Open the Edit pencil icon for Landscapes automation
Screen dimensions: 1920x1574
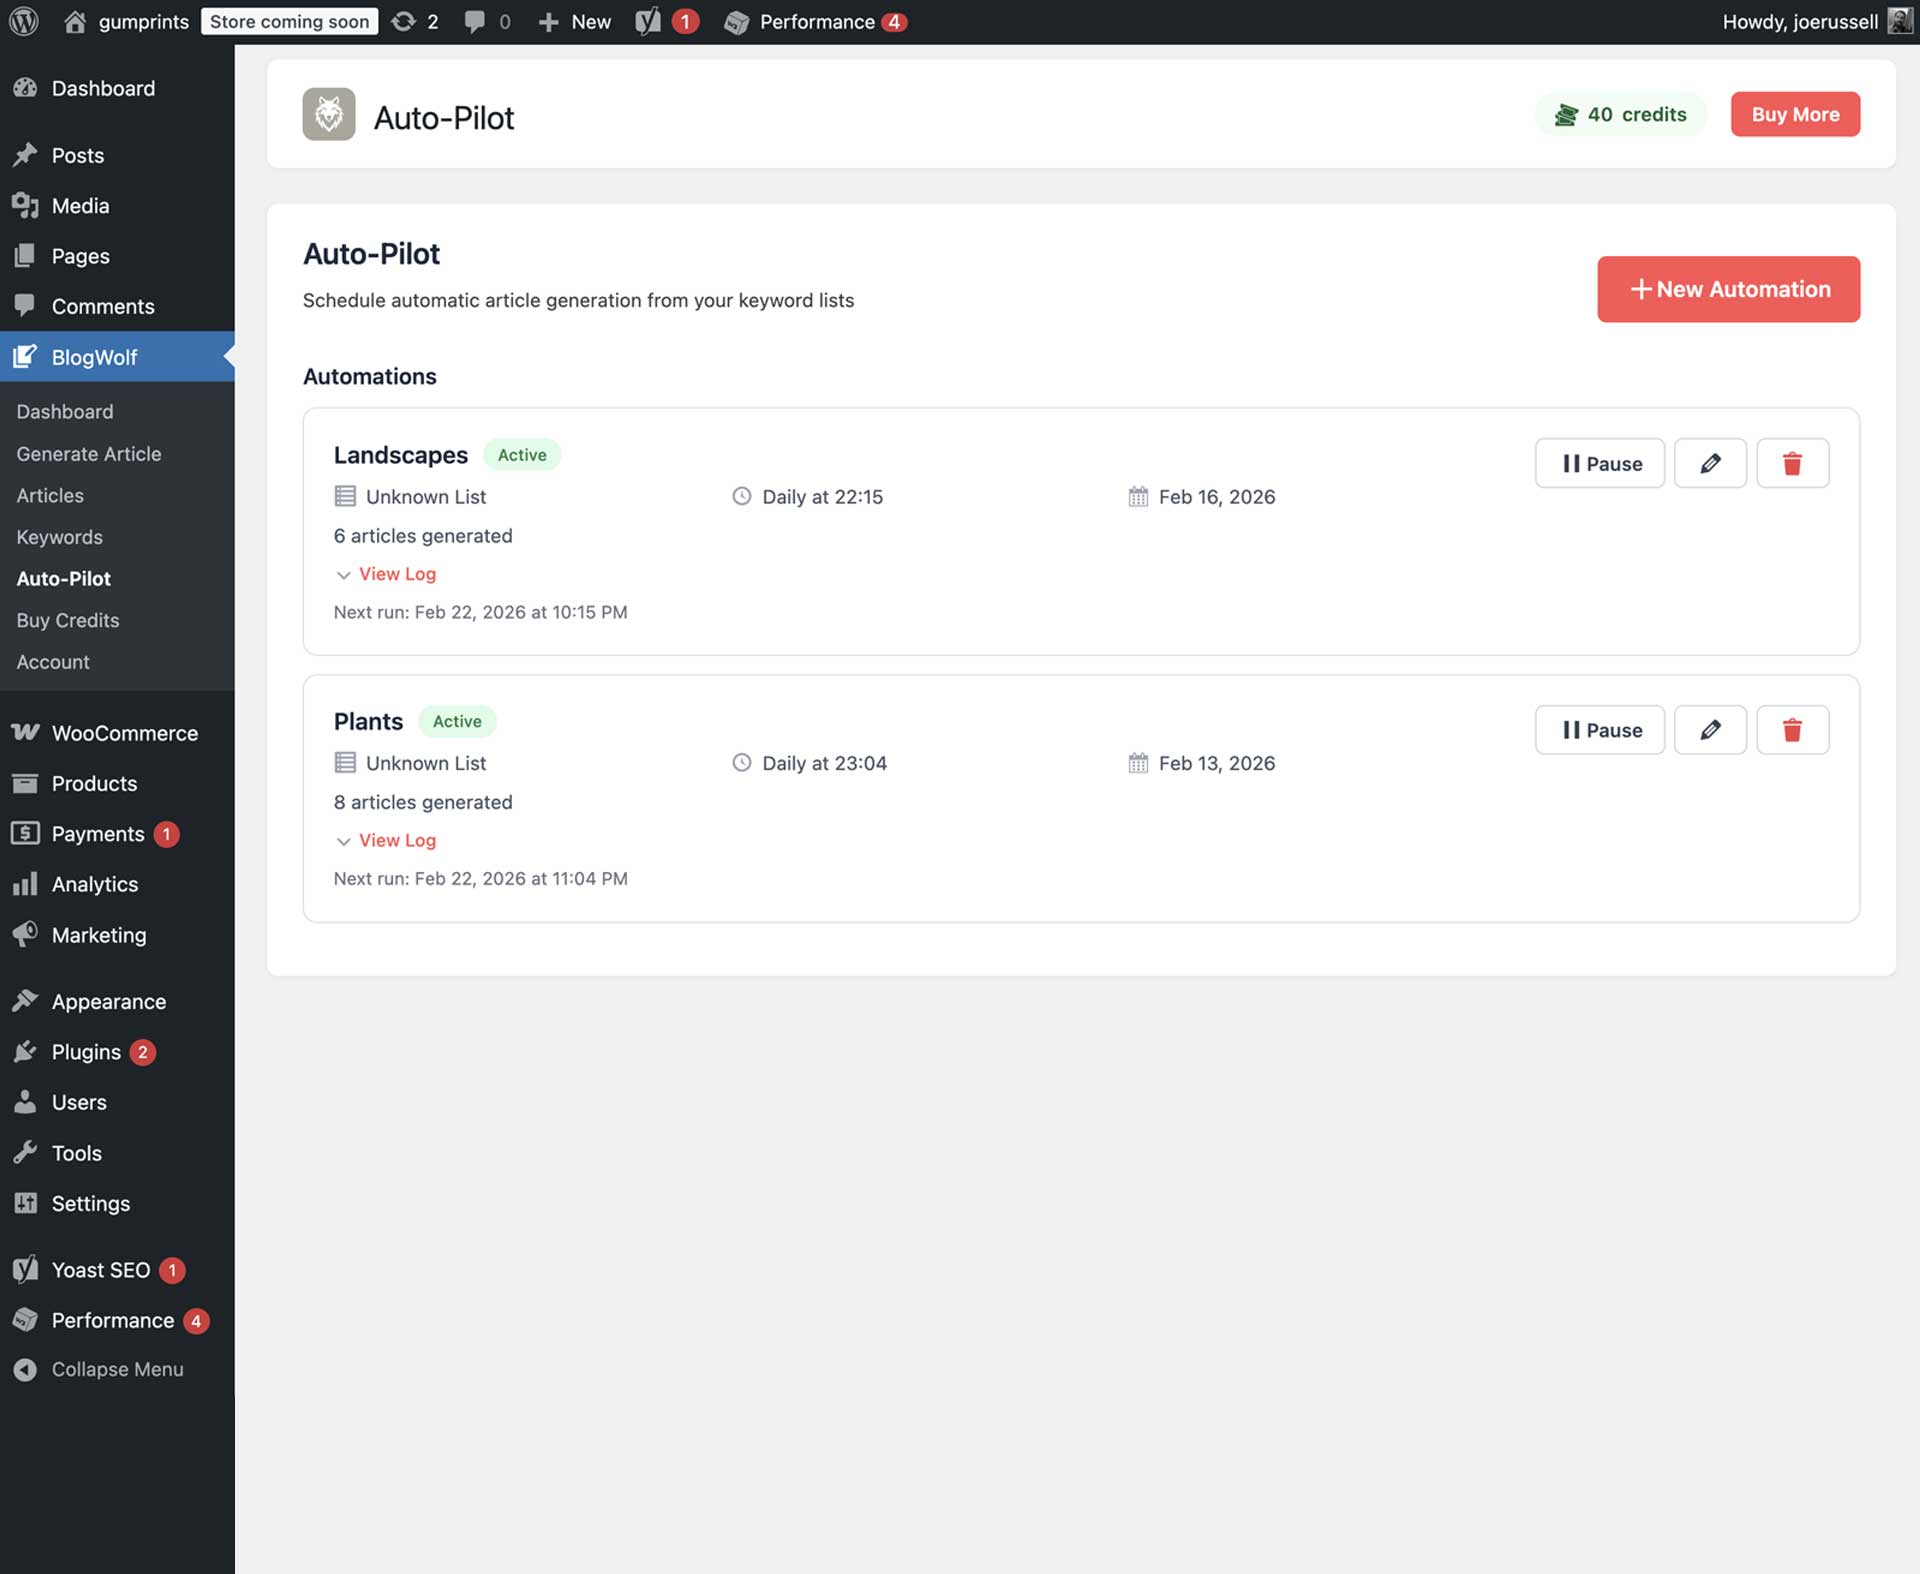(1710, 463)
